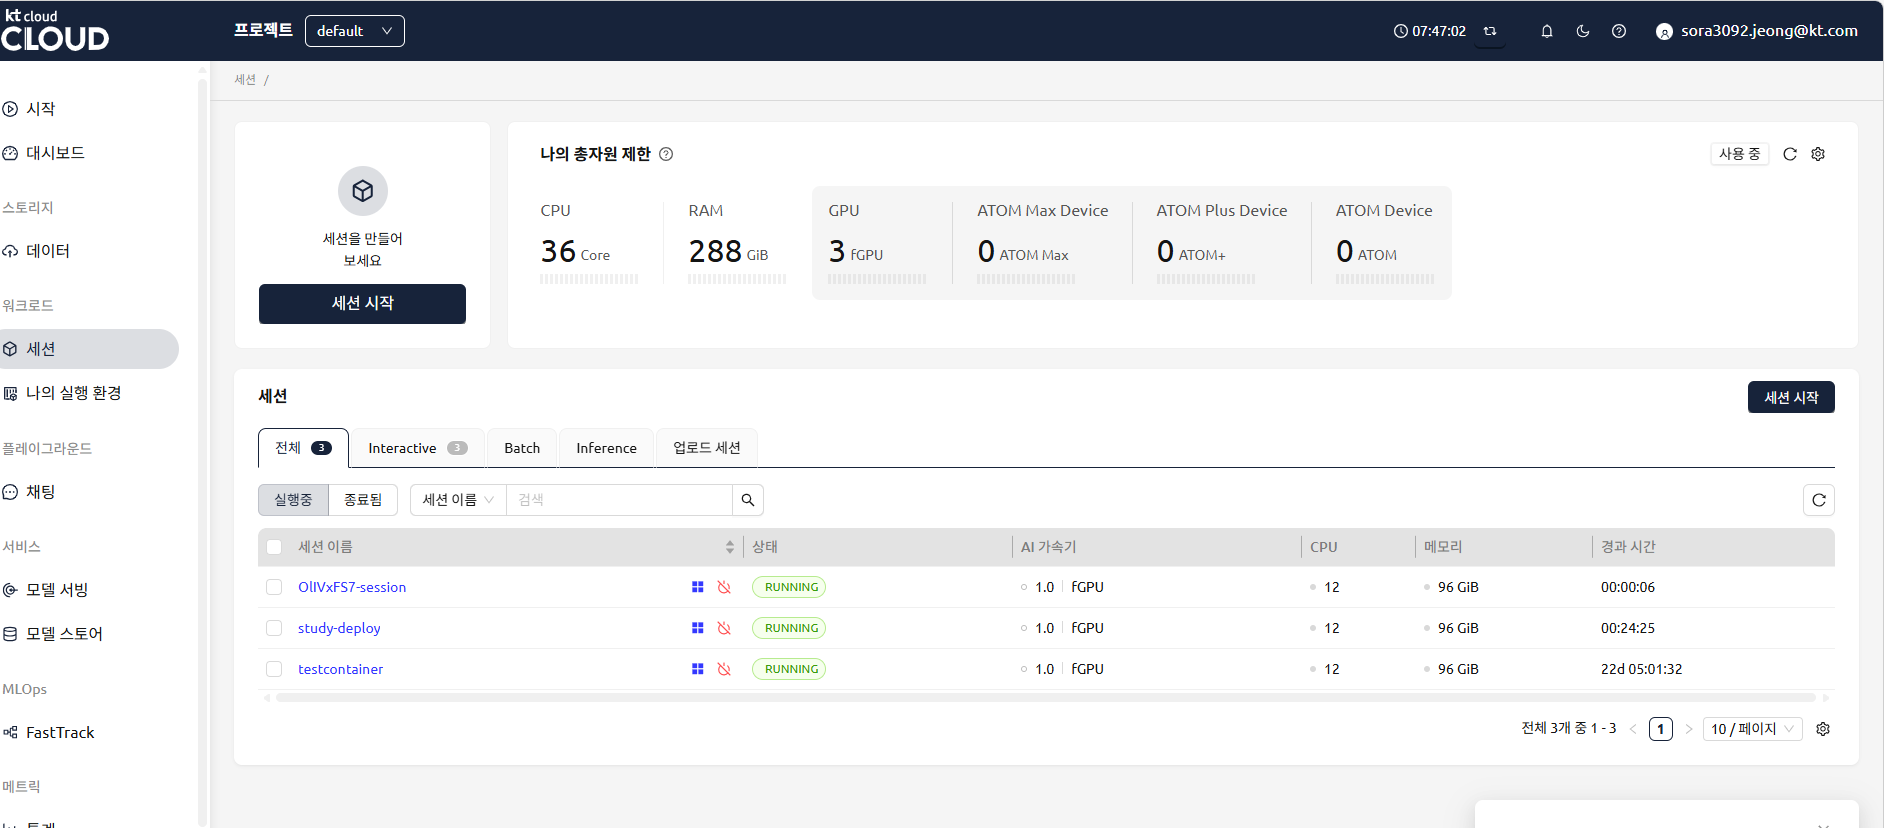Image resolution: width=1884 pixels, height=828 pixels.
Task: Open 10 / 페이지 page size dropdown
Action: pos(1753,729)
